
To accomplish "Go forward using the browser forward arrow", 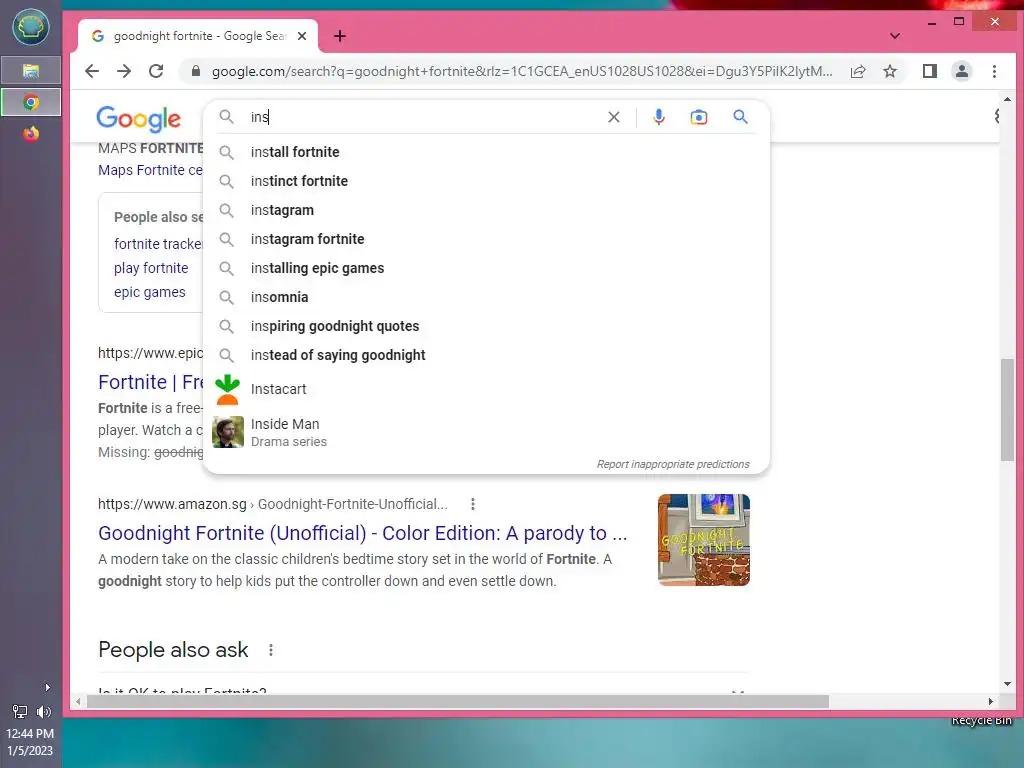I will pyautogui.click(x=124, y=71).
